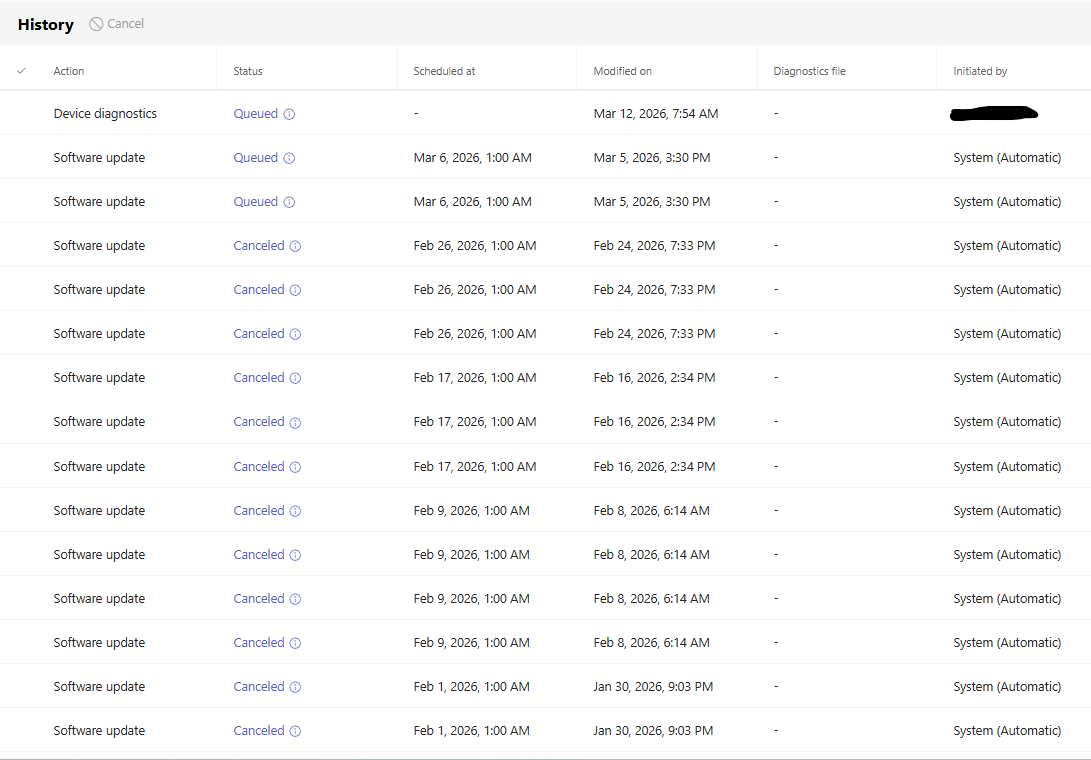The width and height of the screenshot is (1091, 760).
Task: Click the Diagnostics file column header
Action: pos(809,71)
